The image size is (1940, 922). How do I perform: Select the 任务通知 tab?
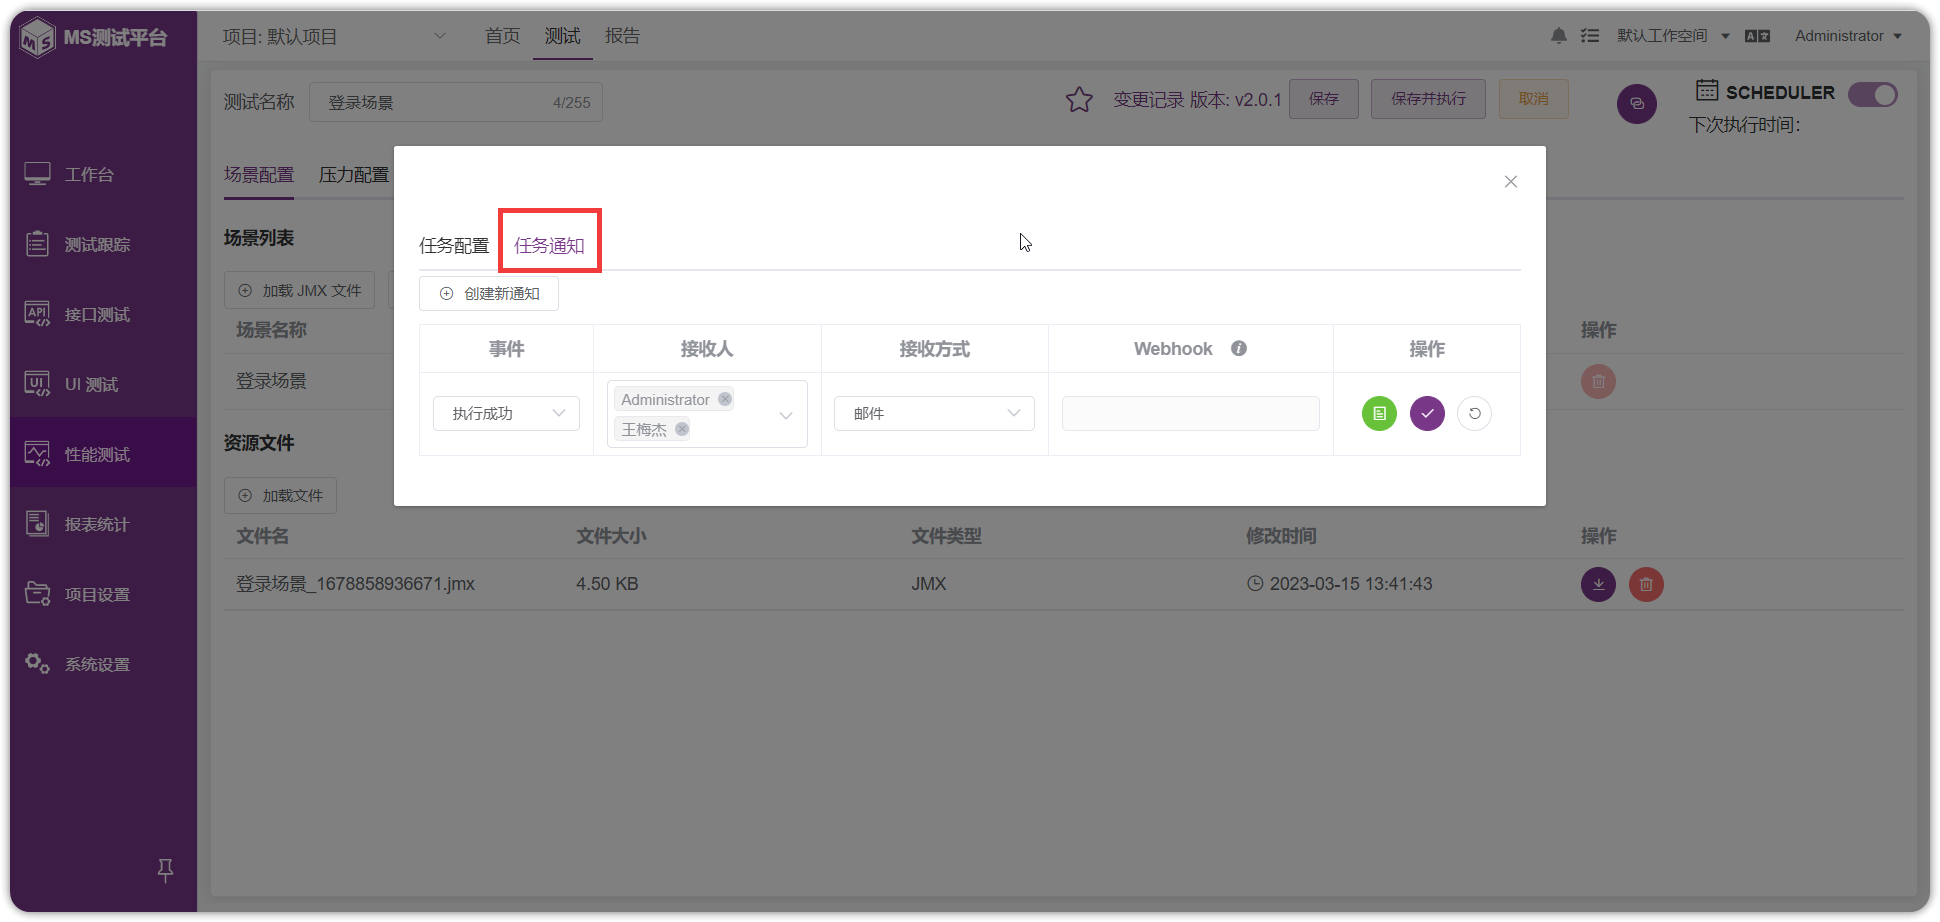(x=549, y=246)
